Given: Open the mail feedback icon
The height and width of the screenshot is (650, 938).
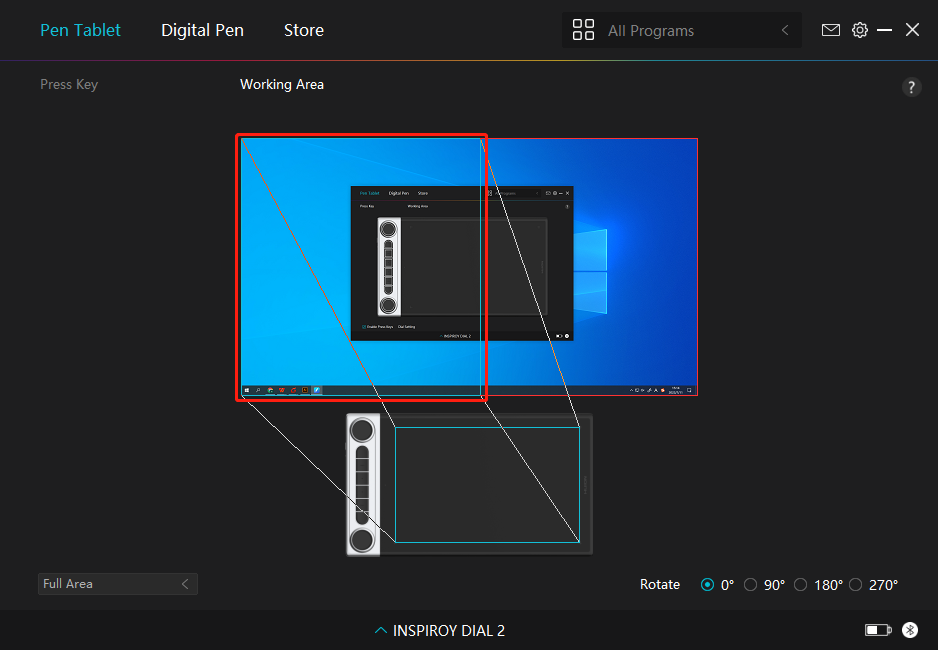Looking at the screenshot, I should (x=830, y=30).
